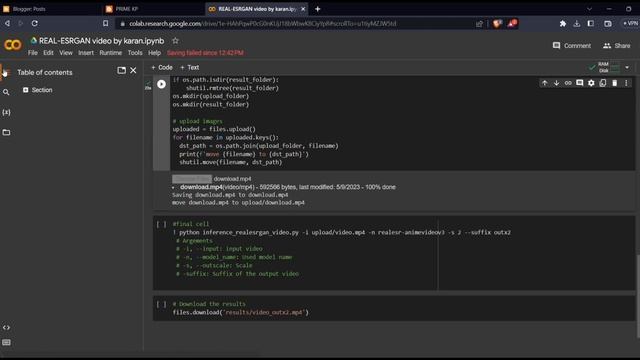
Task: Rename the notebook title field
Action: point(102,41)
